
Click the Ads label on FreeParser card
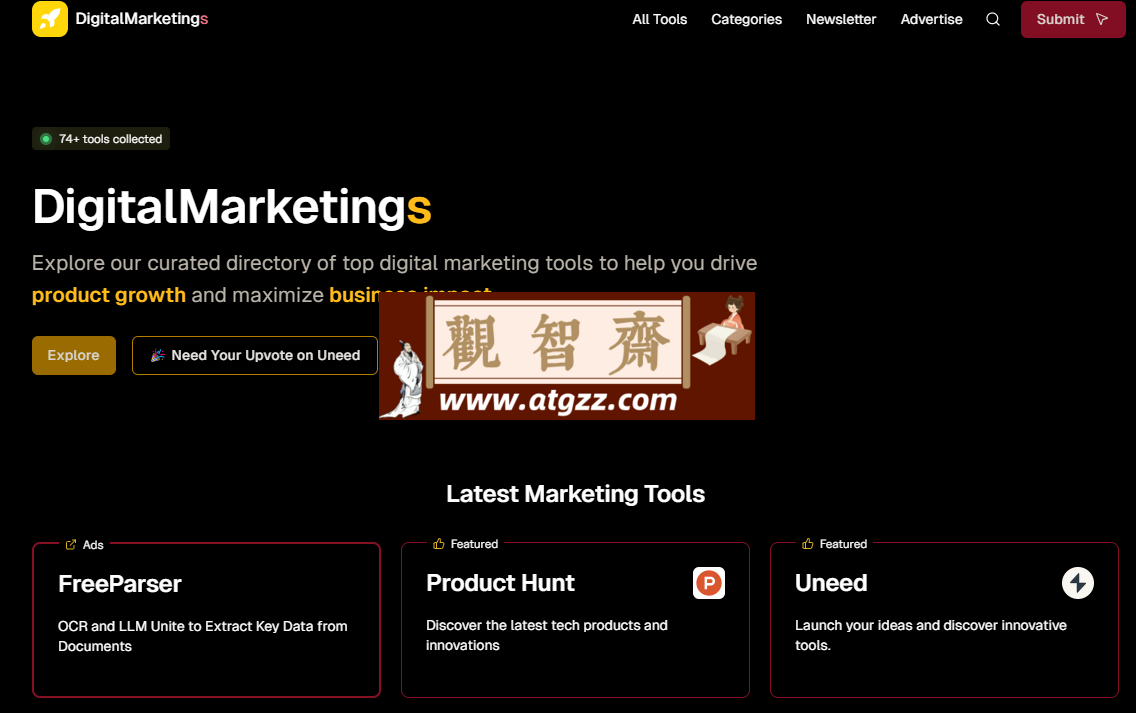(x=93, y=545)
